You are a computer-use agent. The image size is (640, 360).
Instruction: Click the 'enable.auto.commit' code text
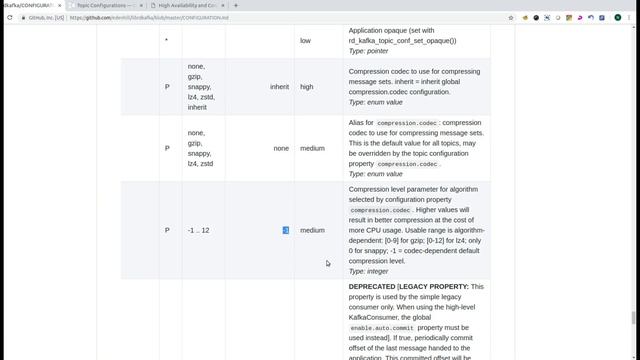(382, 328)
